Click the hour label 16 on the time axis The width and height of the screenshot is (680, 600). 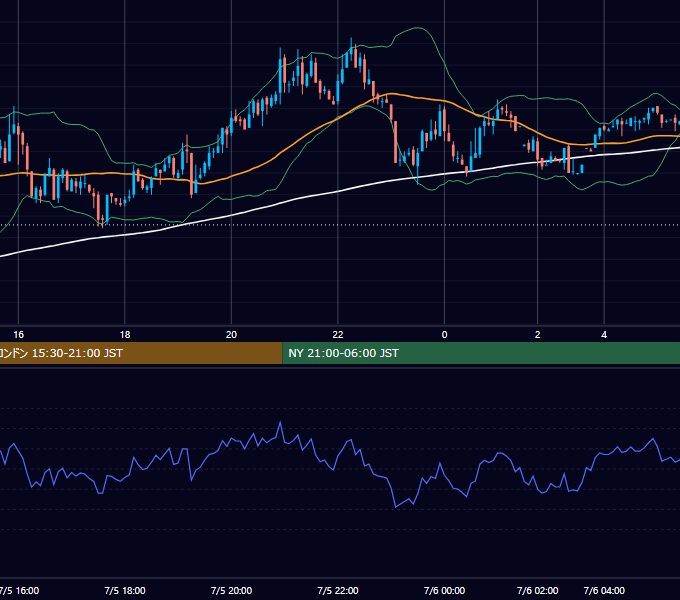(18, 335)
